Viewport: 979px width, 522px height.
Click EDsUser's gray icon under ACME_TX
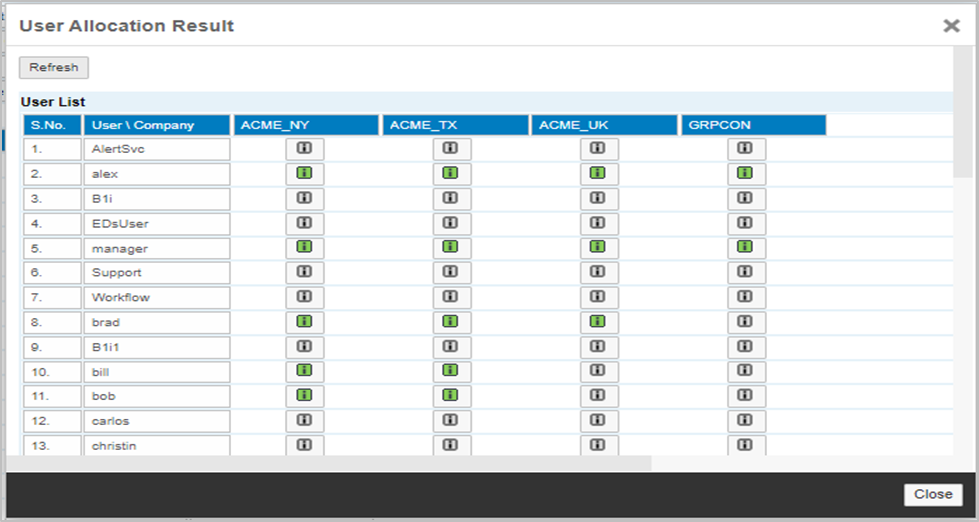tap(451, 223)
